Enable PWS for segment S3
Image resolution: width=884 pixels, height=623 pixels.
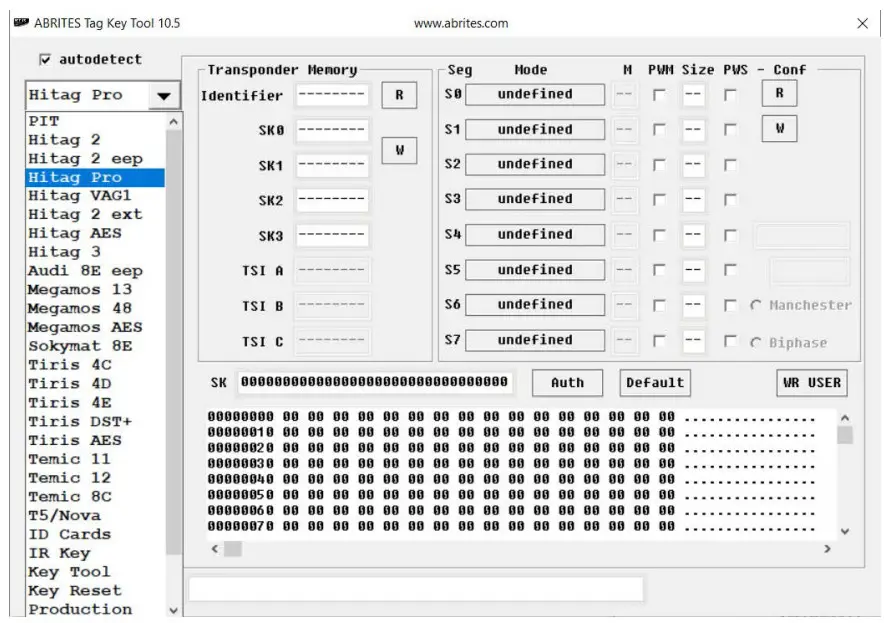[729, 199]
